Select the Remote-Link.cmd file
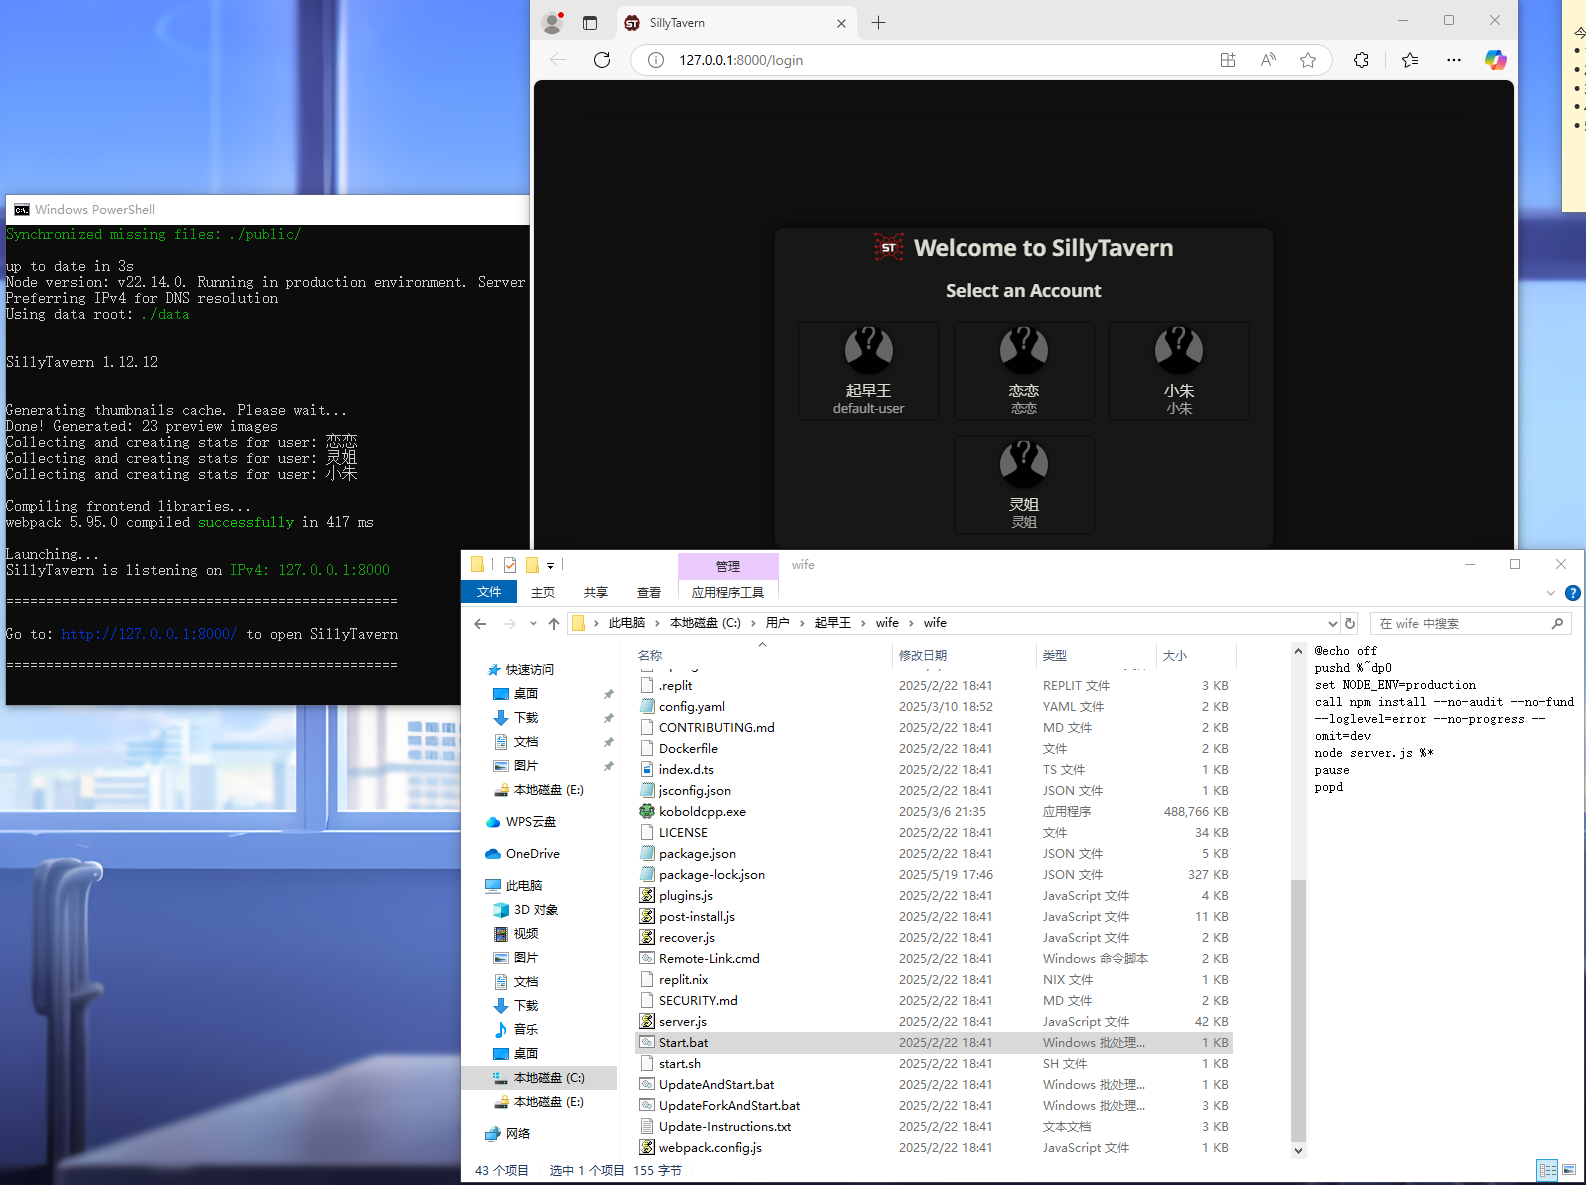The width and height of the screenshot is (1586, 1185). pos(709,959)
